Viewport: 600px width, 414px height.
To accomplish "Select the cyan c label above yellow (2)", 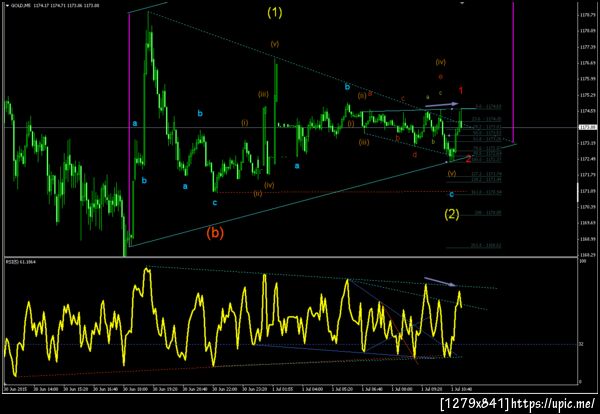I will pos(452,194).
